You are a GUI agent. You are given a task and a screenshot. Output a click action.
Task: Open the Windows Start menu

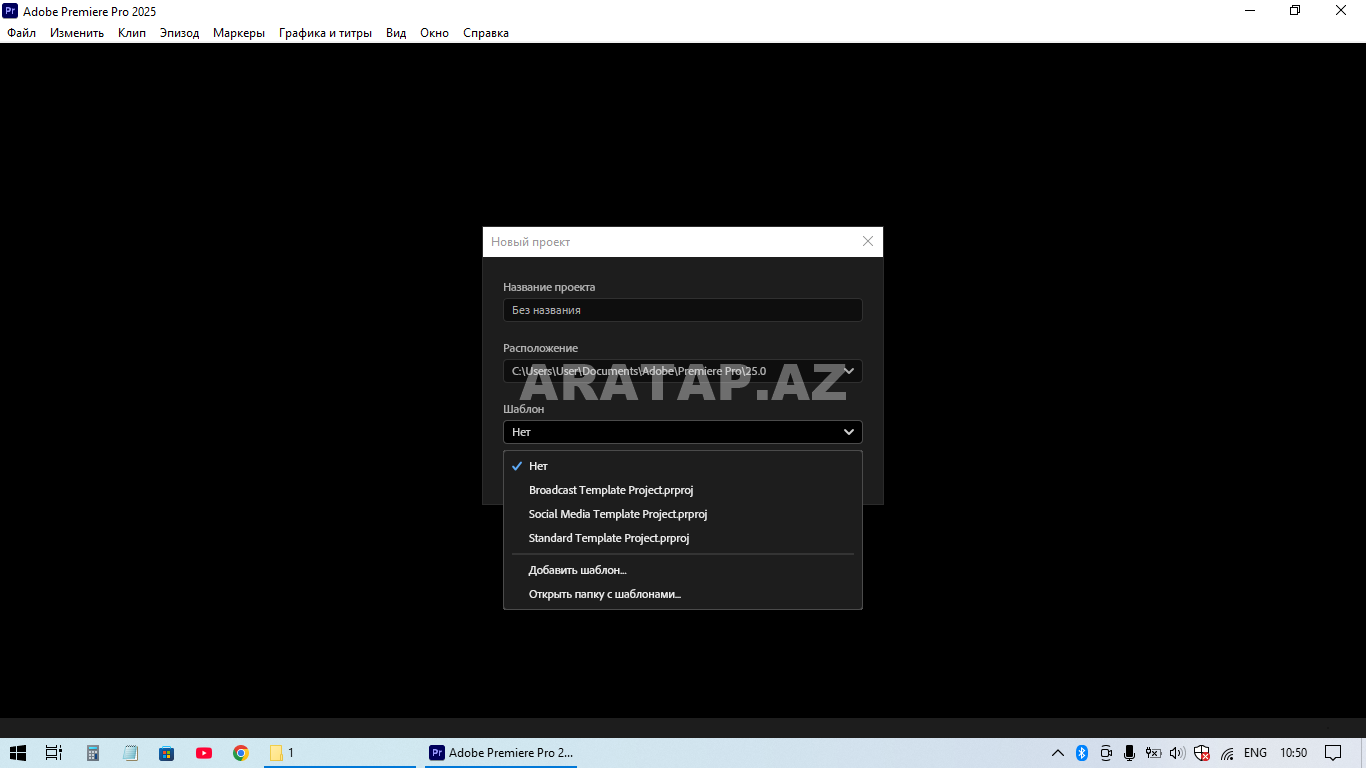17,753
